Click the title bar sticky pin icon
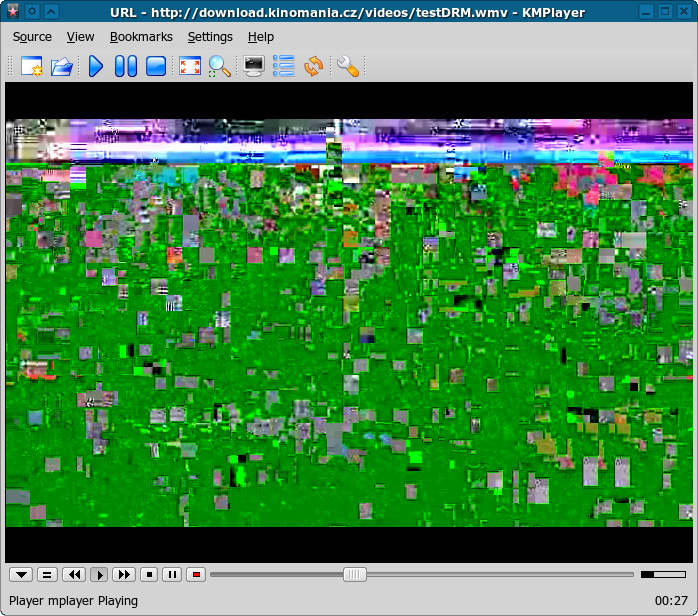 pos(32,11)
